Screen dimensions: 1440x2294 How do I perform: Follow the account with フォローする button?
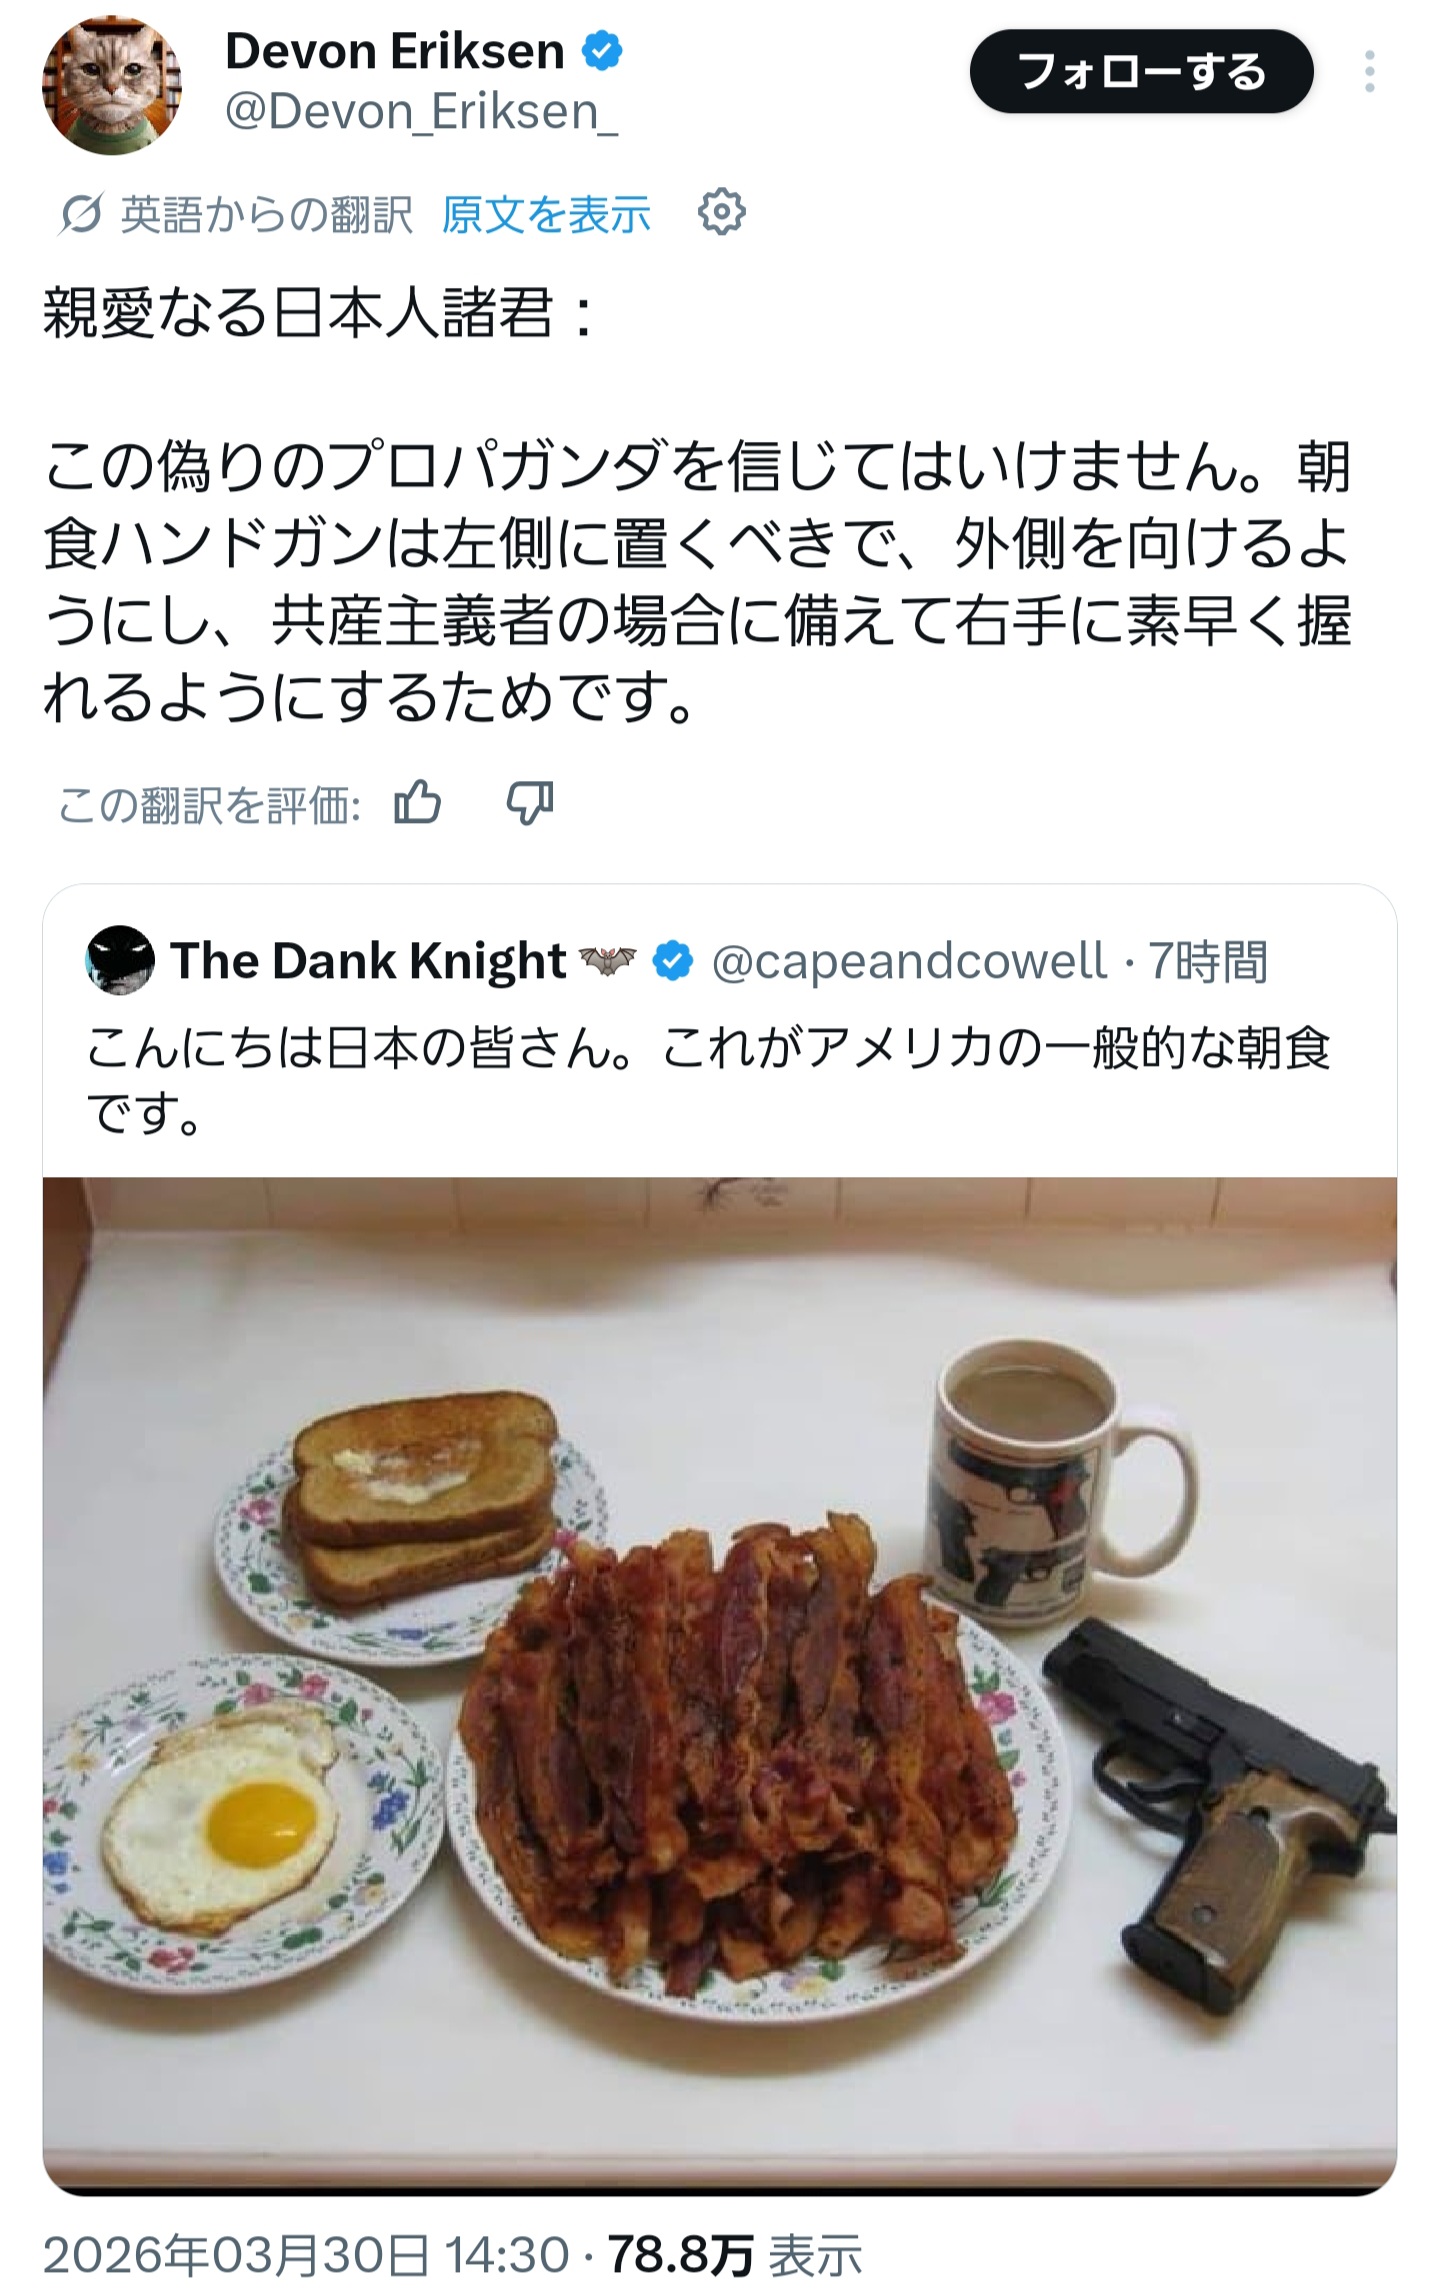click(x=1141, y=72)
